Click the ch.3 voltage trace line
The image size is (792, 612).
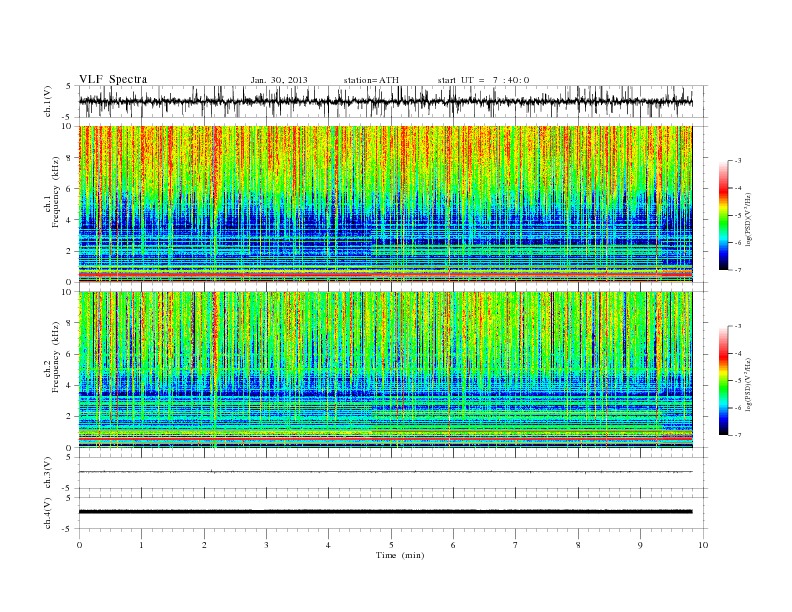pos(385,472)
